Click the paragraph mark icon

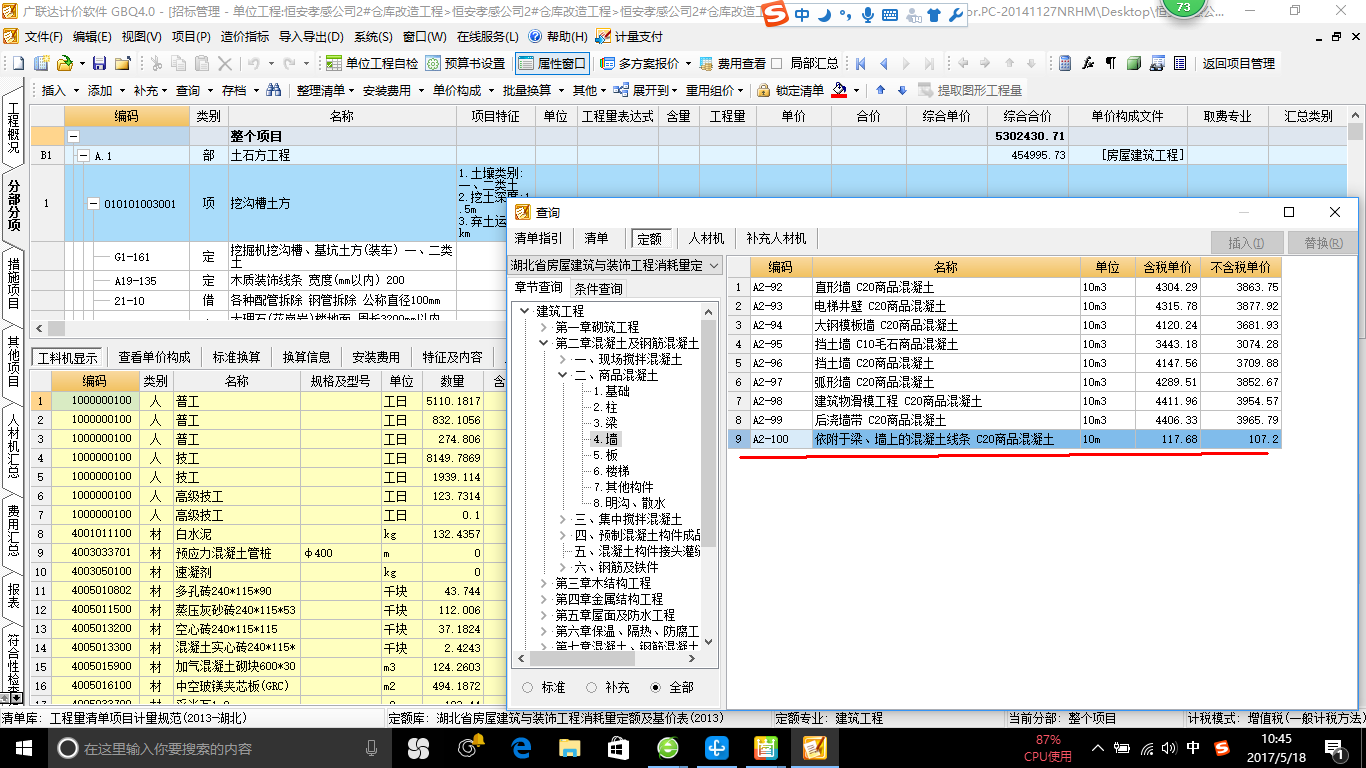1110,63
